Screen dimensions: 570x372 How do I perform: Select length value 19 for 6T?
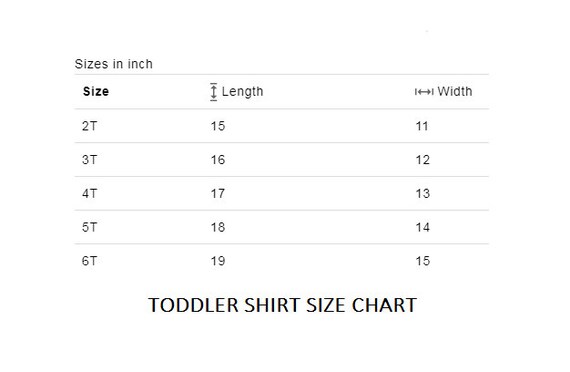(x=218, y=261)
